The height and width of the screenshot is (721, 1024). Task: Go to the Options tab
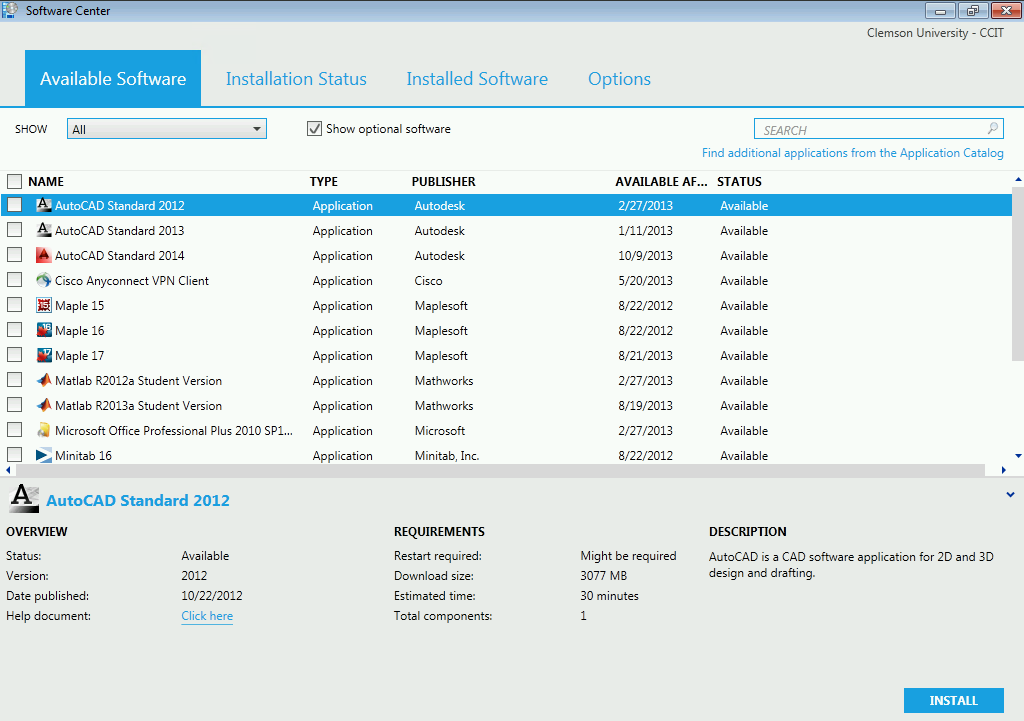[619, 79]
